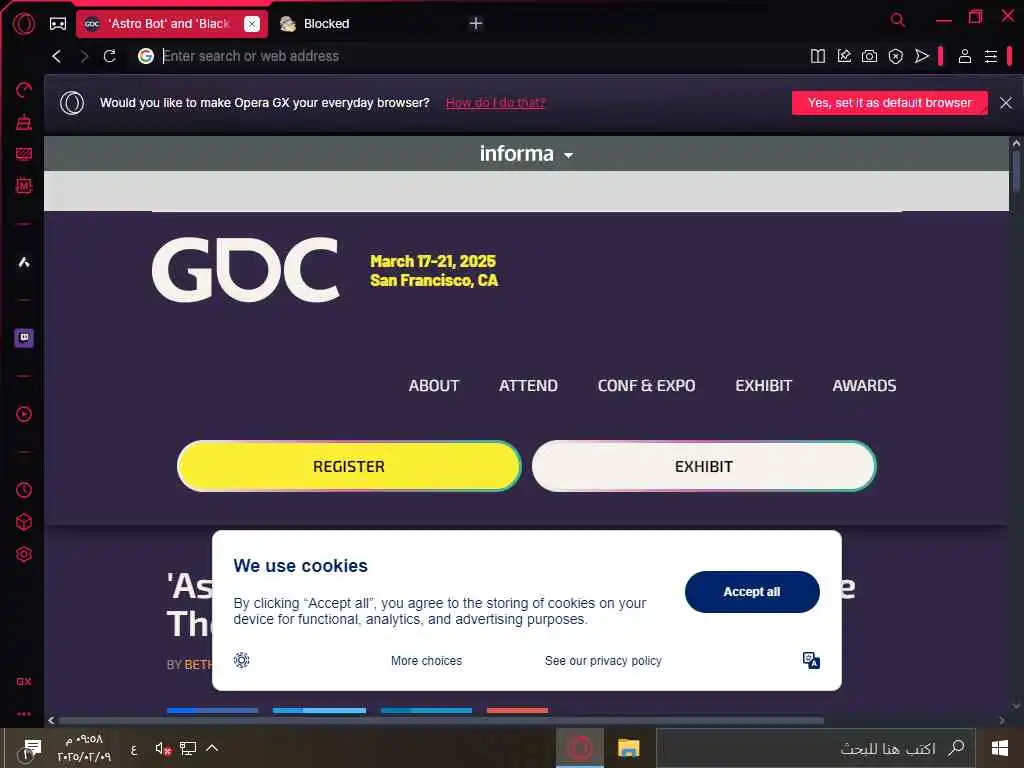
Task: Go back to previous page
Action: (x=57, y=56)
